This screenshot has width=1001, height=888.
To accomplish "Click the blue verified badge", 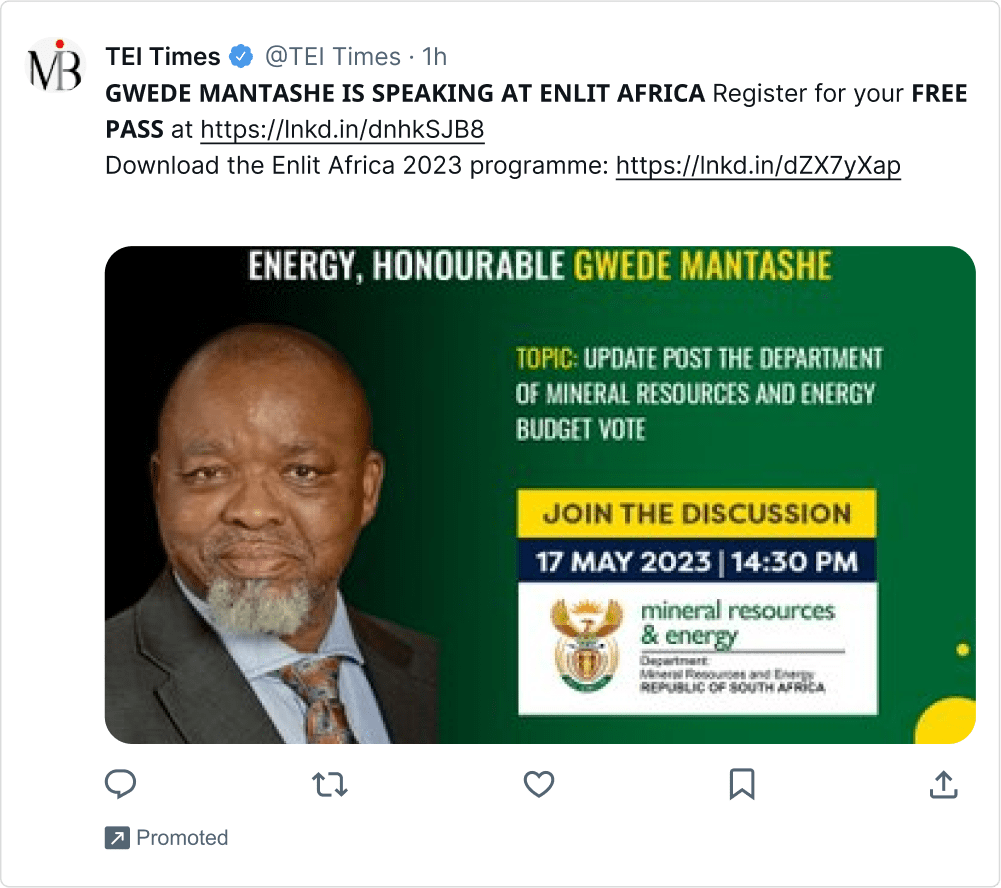I will point(241,57).
